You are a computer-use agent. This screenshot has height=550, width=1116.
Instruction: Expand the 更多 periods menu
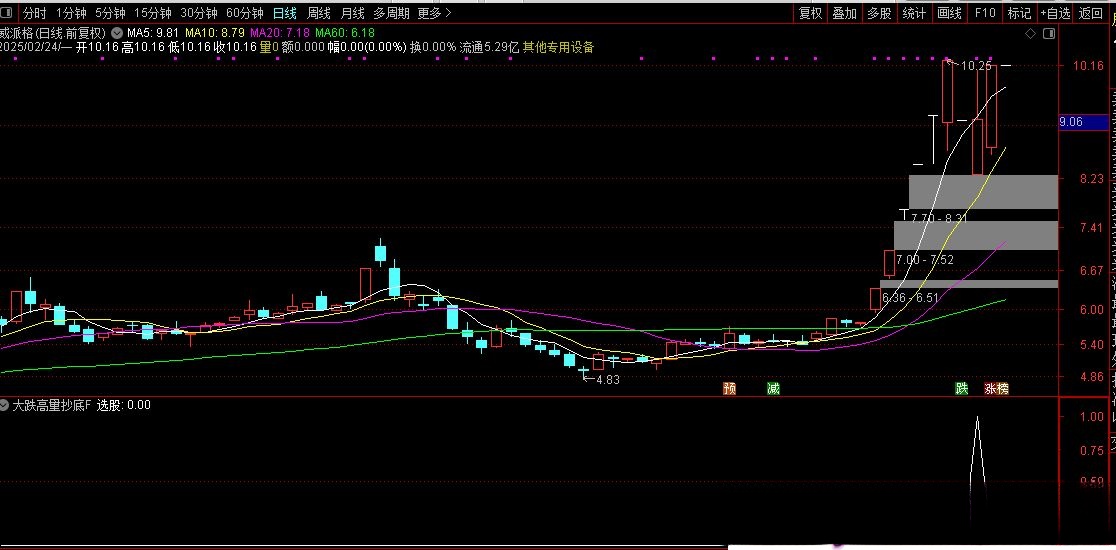coord(433,13)
